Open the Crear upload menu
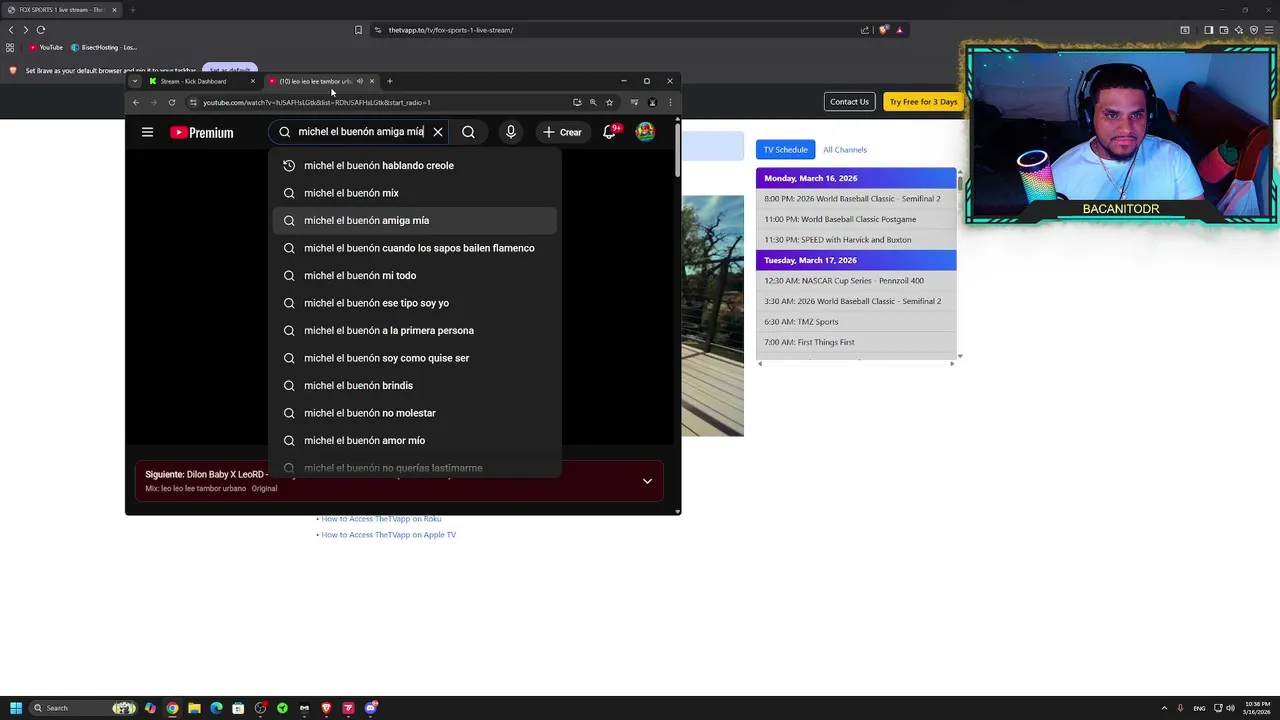Viewport: 1280px width, 720px height. [x=562, y=132]
